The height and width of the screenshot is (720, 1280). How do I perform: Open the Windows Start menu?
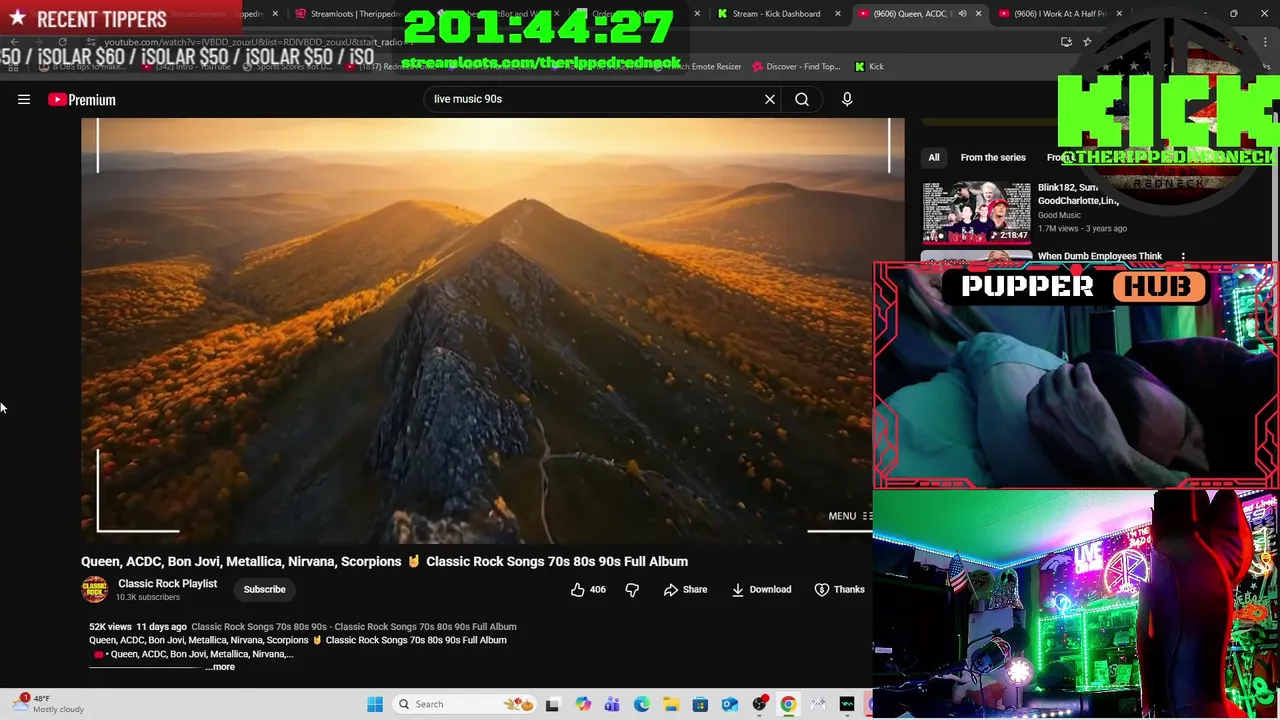(375, 704)
